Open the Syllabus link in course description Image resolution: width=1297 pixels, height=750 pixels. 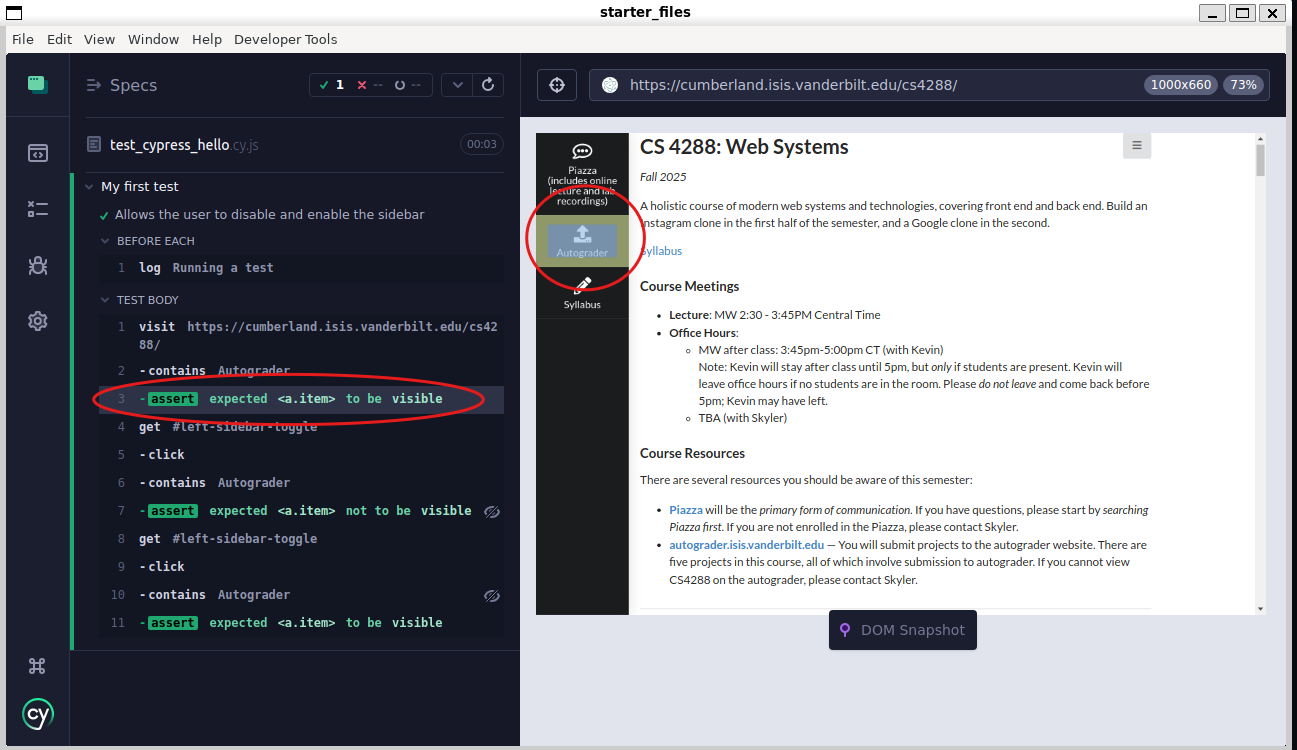pos(662,251)
